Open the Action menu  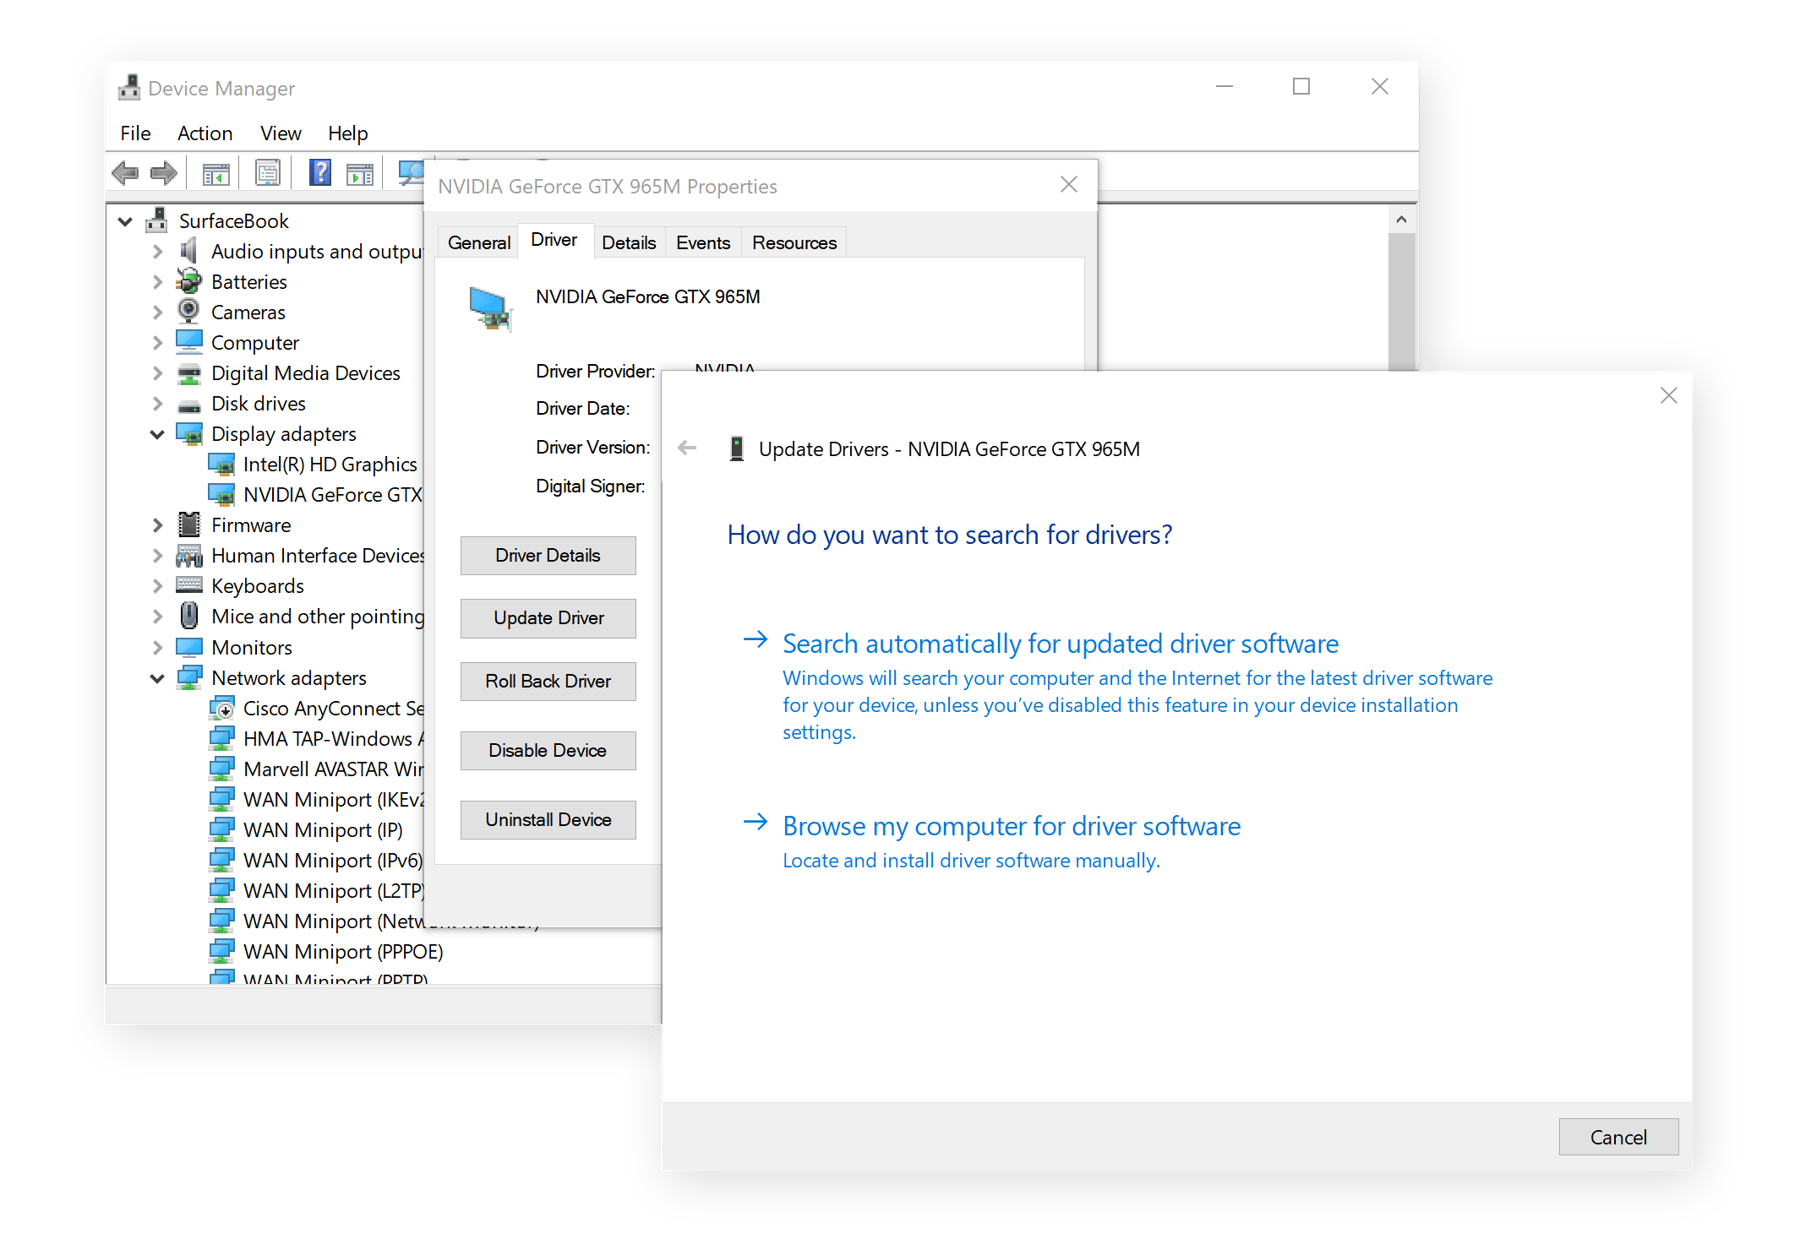coord(204,133)
